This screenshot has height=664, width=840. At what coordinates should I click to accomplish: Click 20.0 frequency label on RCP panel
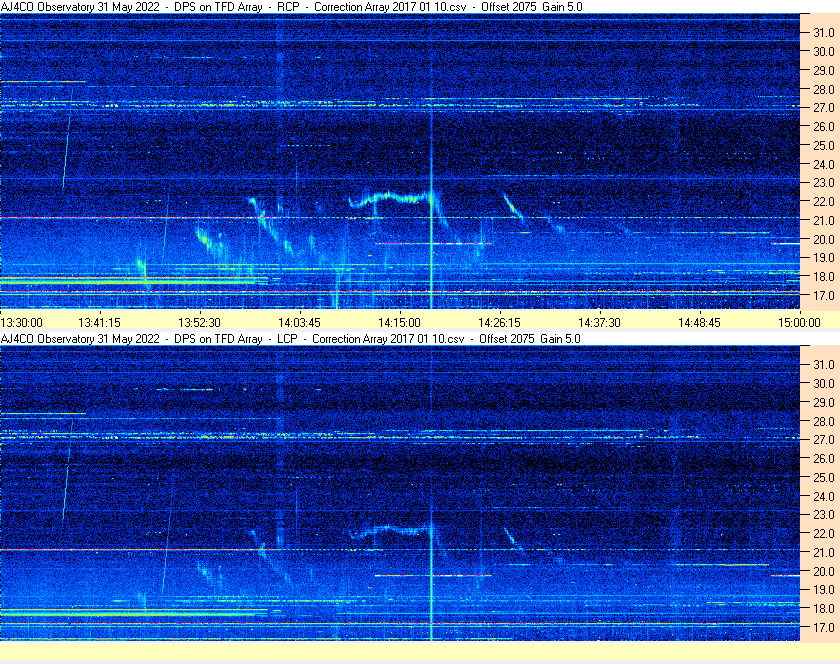tap(824, 240)
